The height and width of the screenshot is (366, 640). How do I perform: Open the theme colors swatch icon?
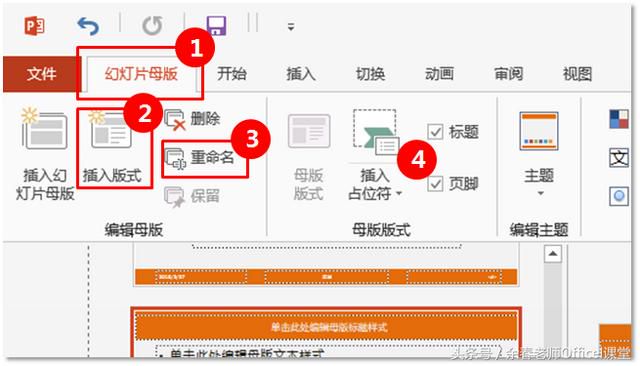click(619, 119)
